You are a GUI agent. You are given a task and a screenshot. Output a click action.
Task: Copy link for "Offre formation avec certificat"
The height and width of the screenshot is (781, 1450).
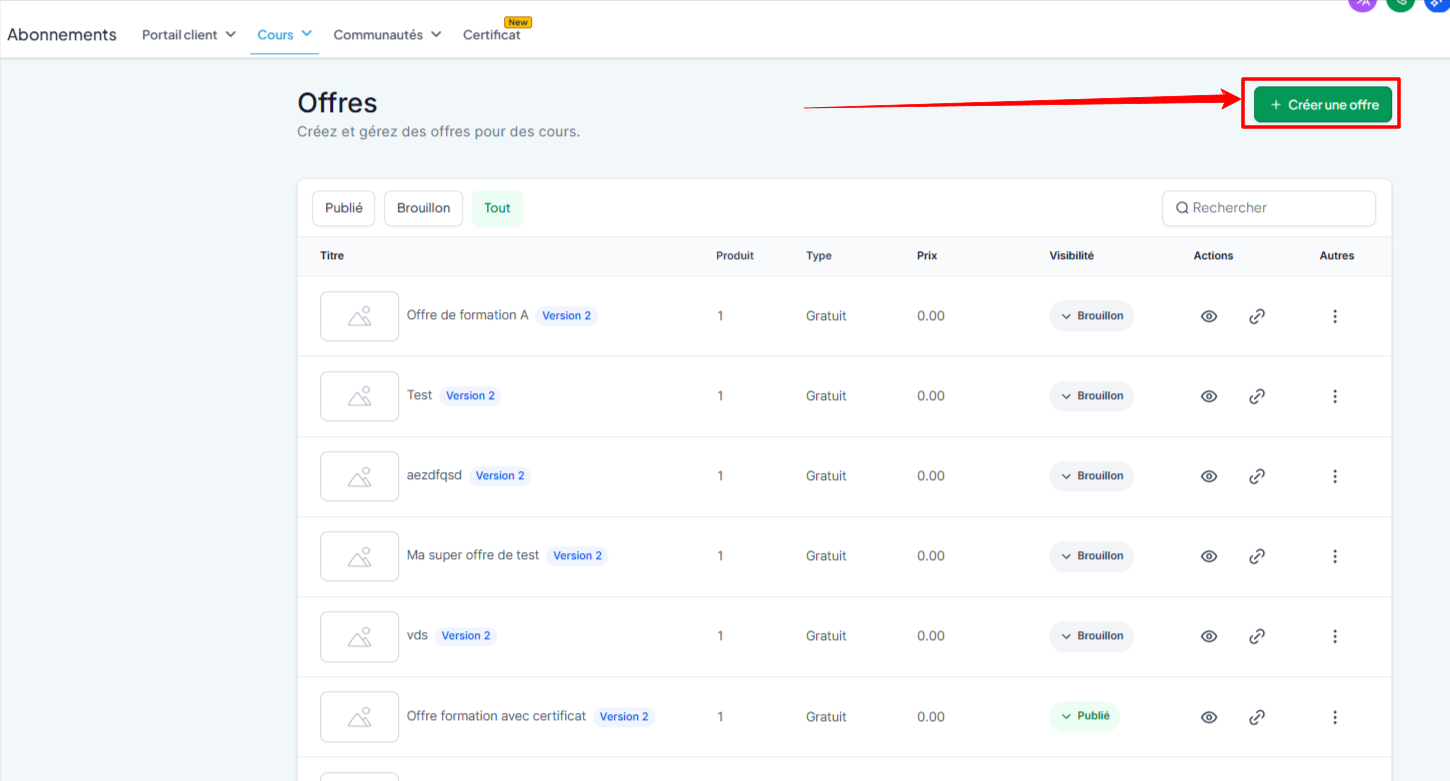[1257, 717]
